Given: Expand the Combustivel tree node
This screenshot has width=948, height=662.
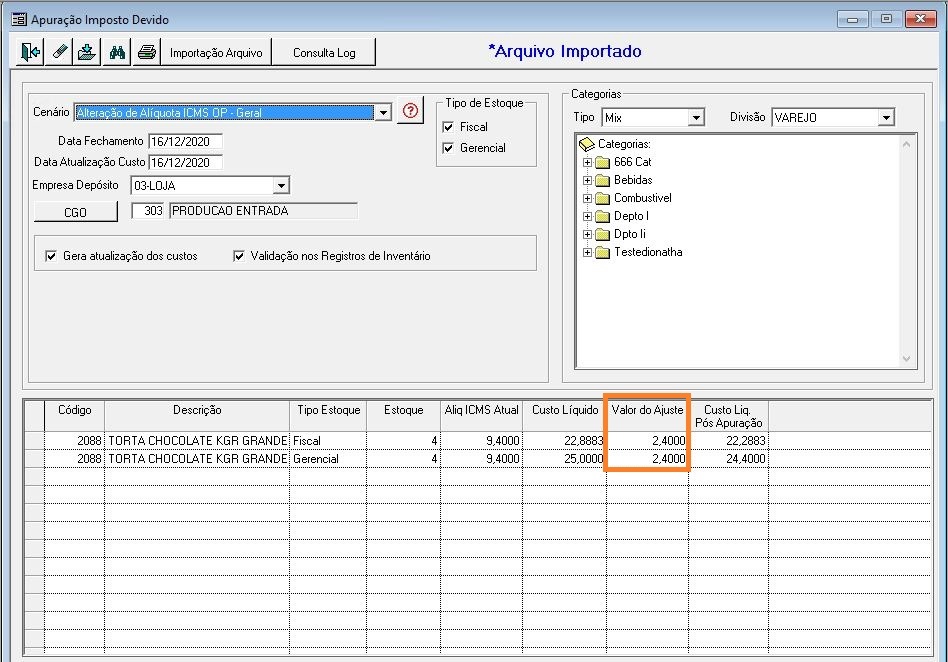Looking at the screenshot, I should point(587,198).
